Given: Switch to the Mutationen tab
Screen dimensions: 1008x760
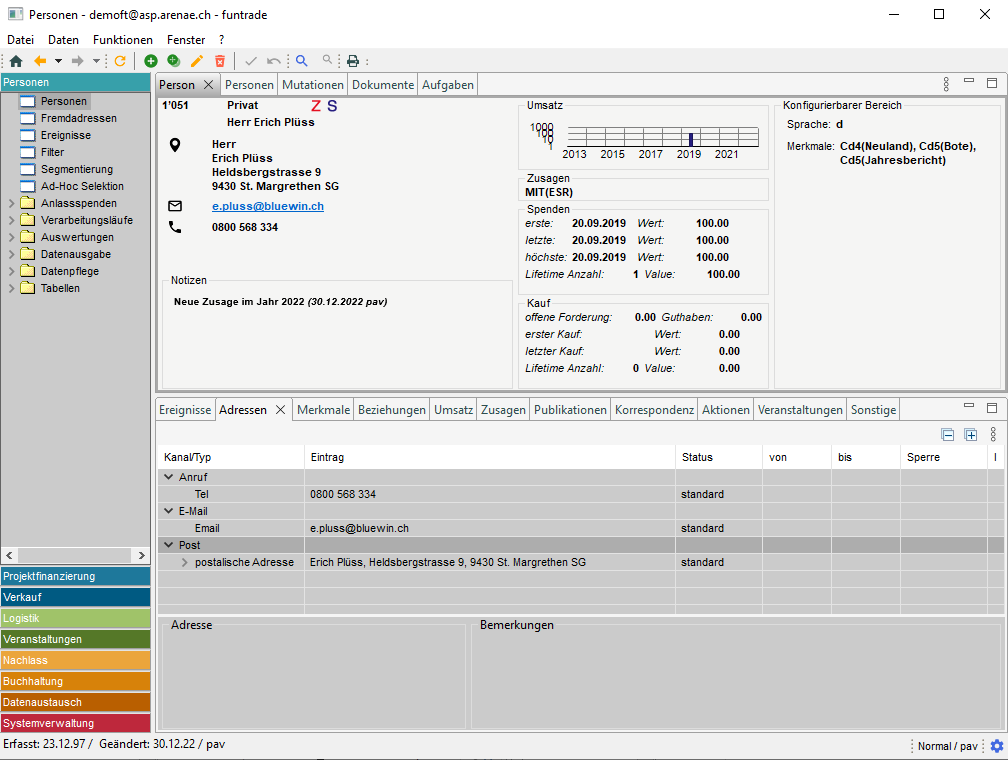Looking at the screenshot, I should point(313,85).
